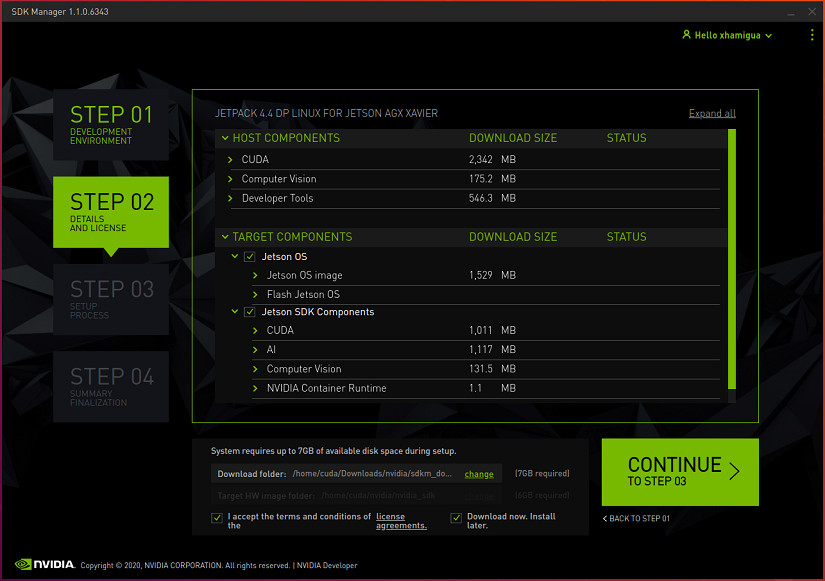Open the three-dot options menu
Screen dimensions: 825x581
pos(812,35)
